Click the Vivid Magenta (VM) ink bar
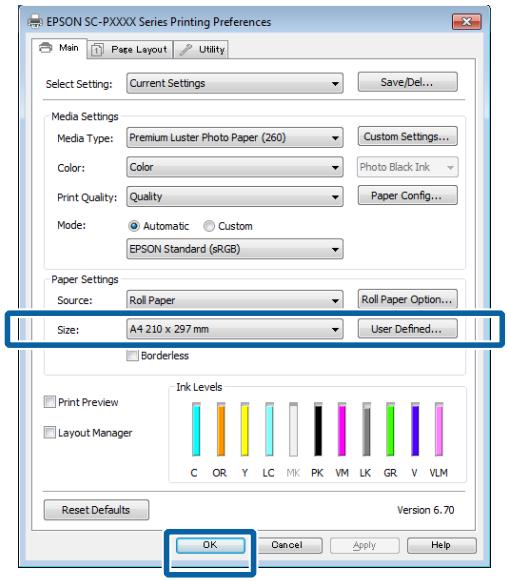Viewport: 507px width, 581px height. (342, 429)
